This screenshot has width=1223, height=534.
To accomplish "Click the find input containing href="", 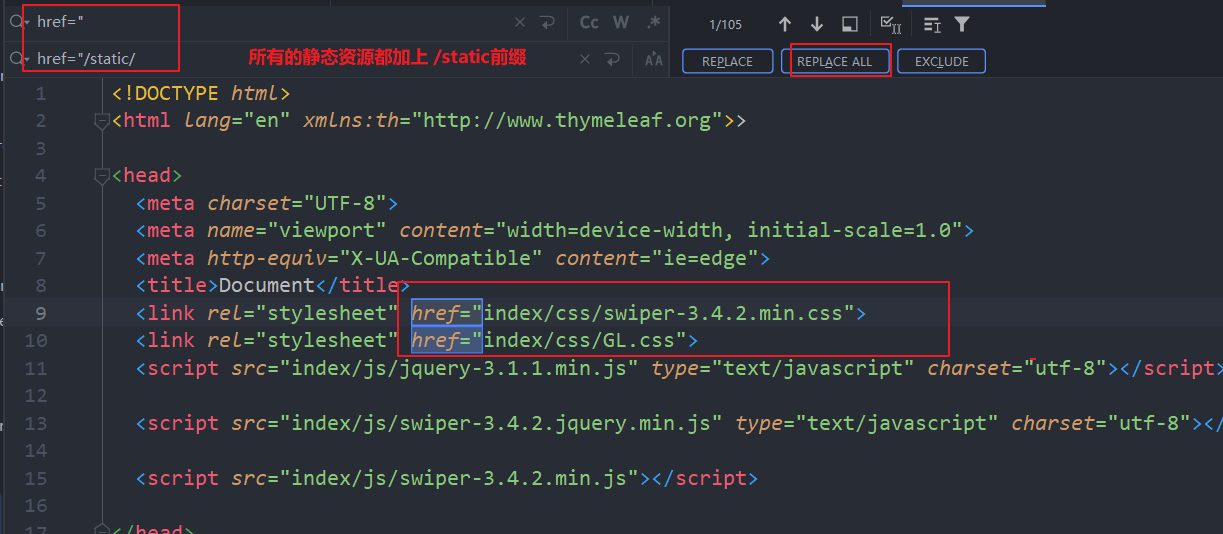I will 270,22.
